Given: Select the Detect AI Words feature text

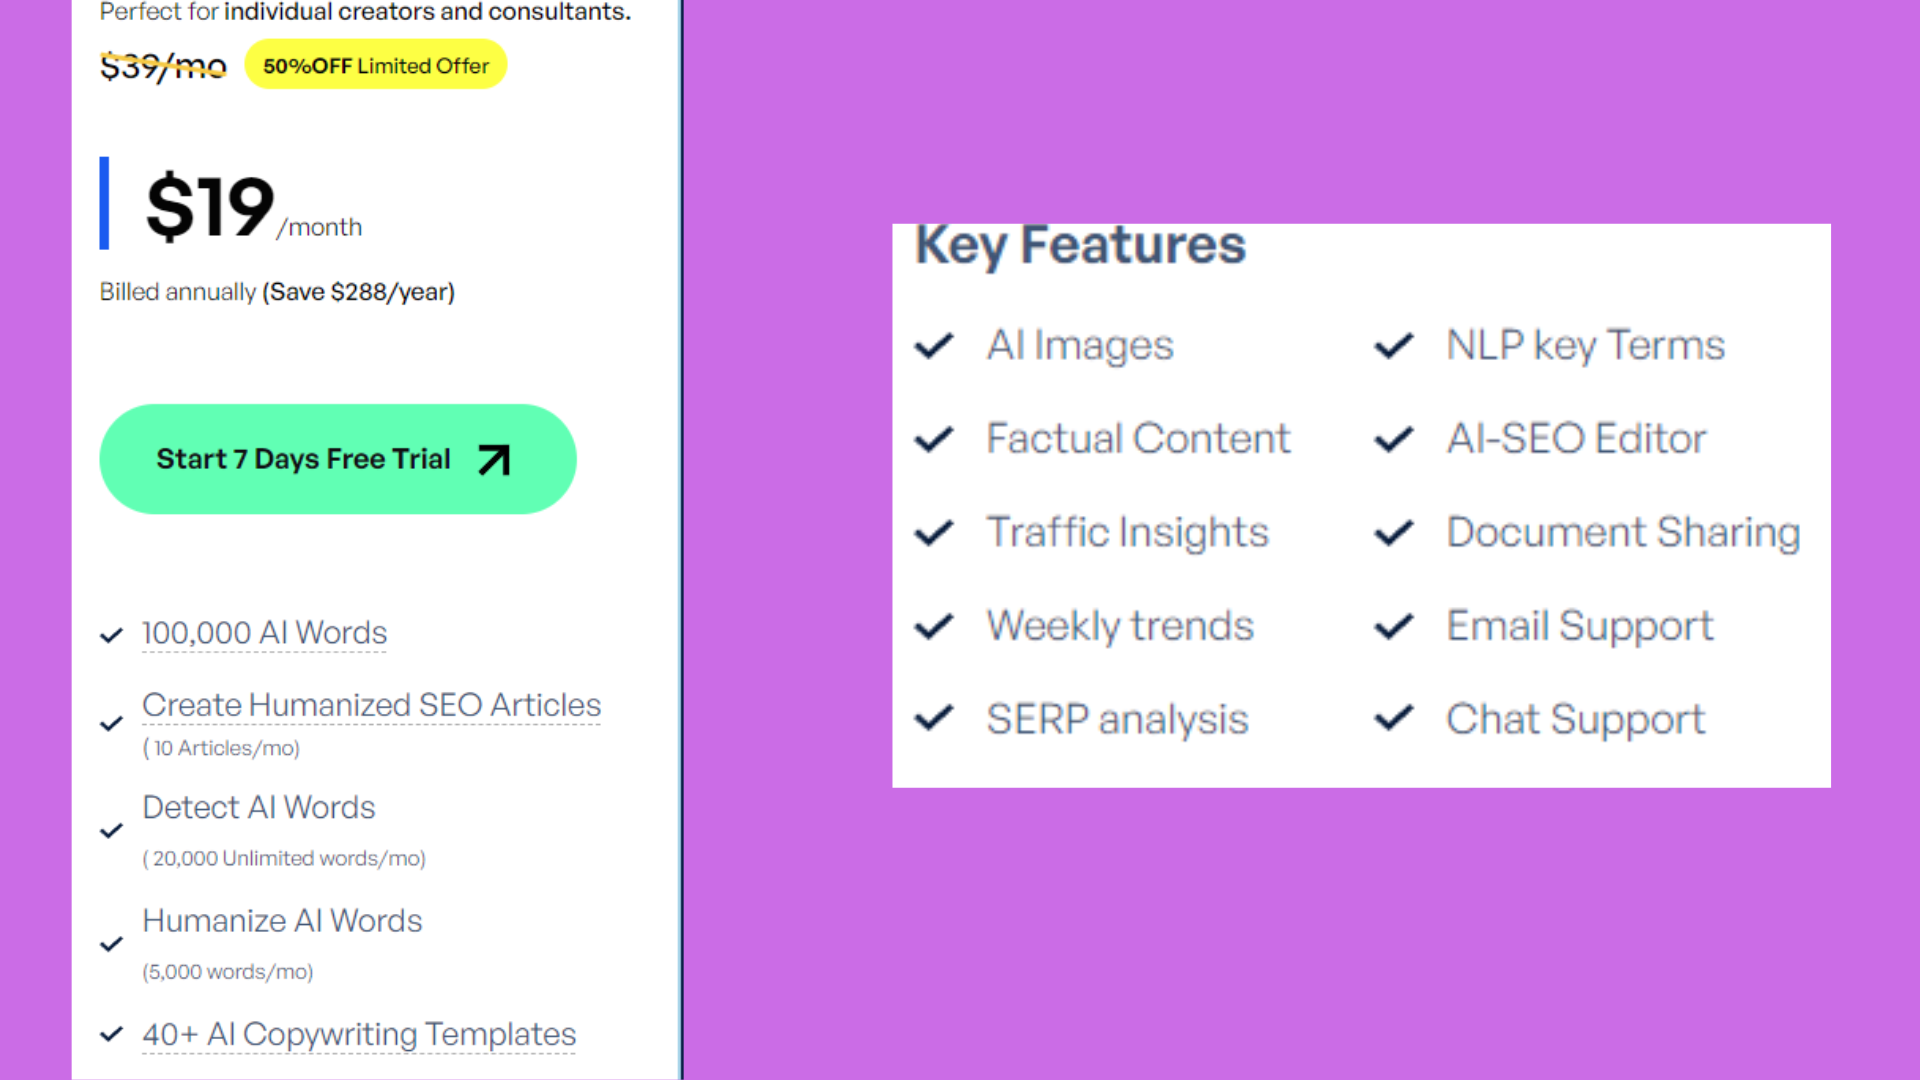Looking at the screenshot, I should click(x=259, y=808).
